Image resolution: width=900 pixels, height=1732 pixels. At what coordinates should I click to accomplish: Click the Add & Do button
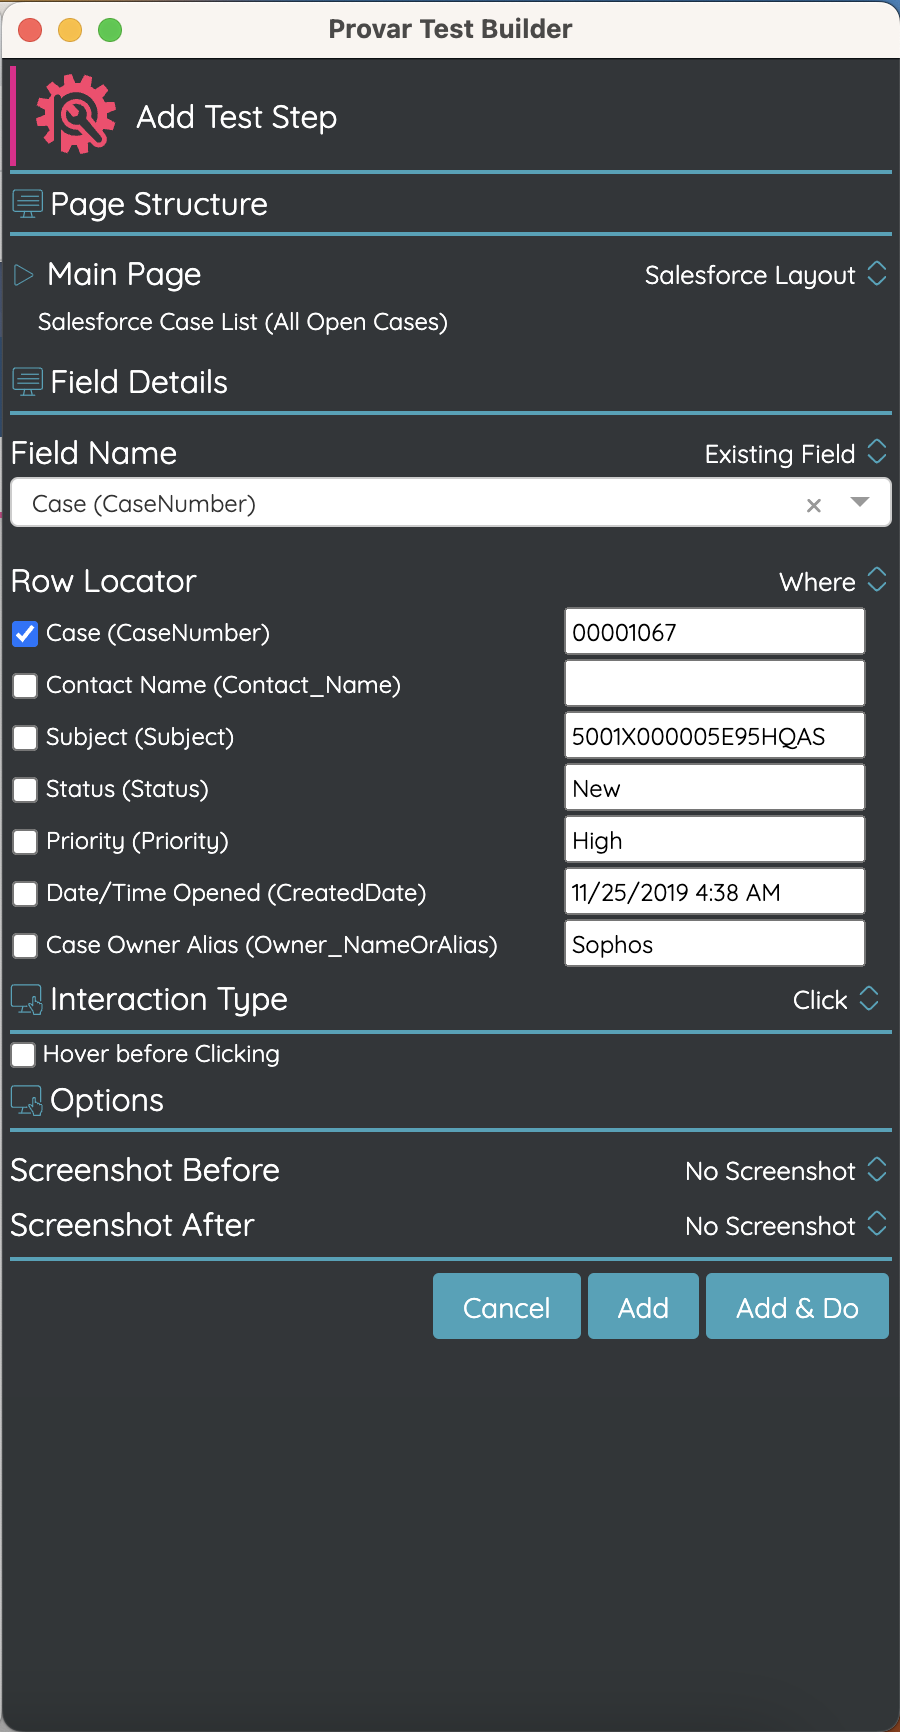(x=797, y=1306)
